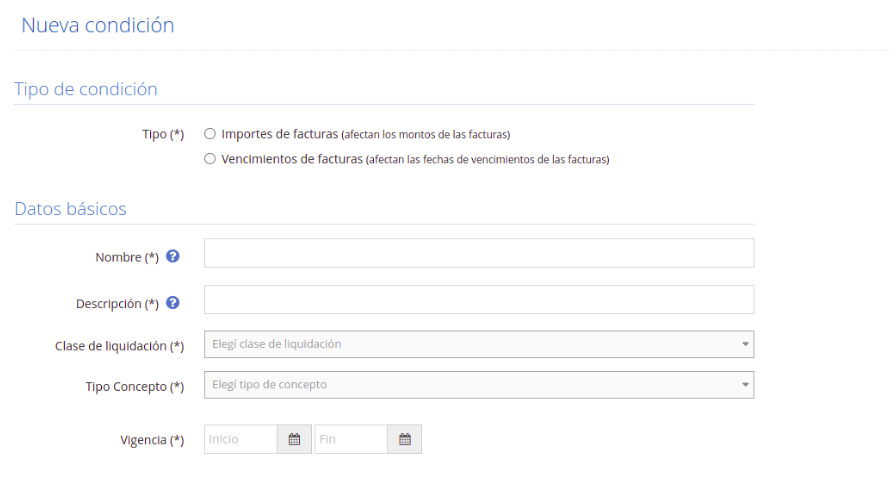Click the Tipo de condición section heading
Viewport: 892px width, 487px height.
[86, 89]
